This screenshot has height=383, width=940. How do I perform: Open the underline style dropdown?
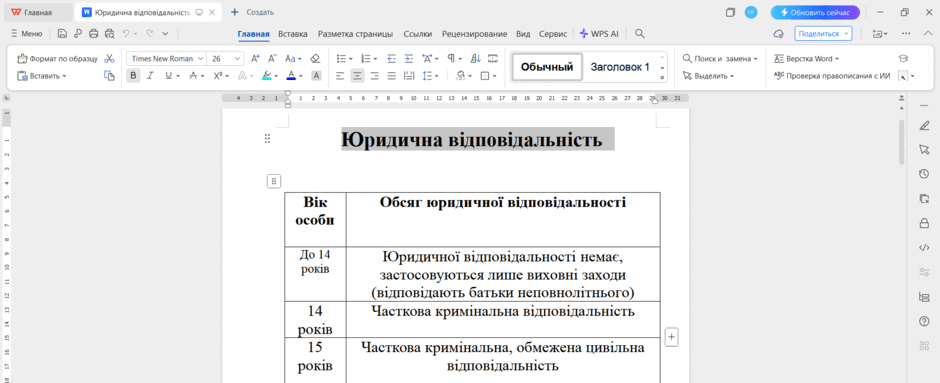point(179,76)
